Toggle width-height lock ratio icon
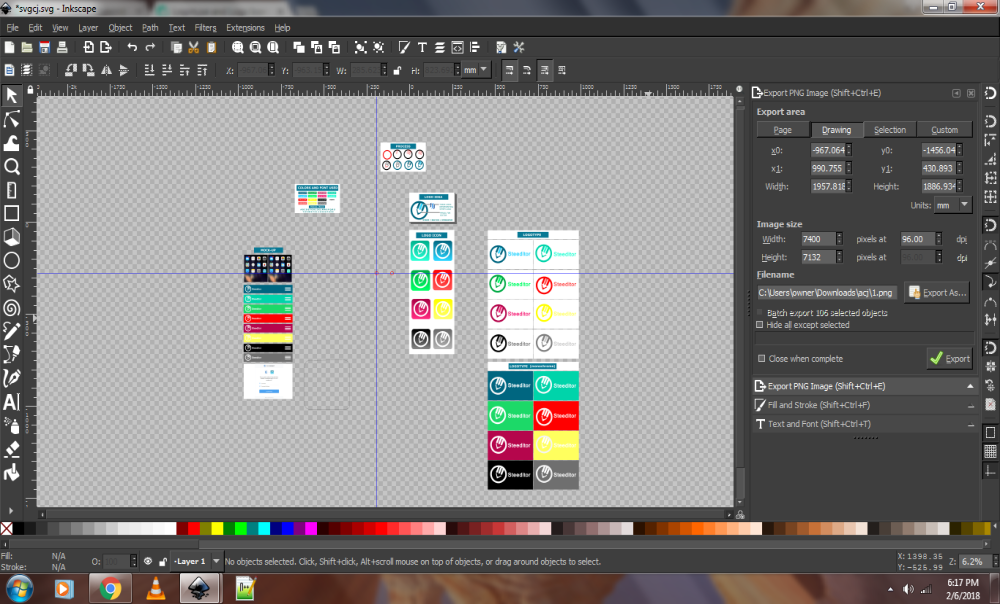This screenshot has height=604, width=1000. tap(397, 70)
